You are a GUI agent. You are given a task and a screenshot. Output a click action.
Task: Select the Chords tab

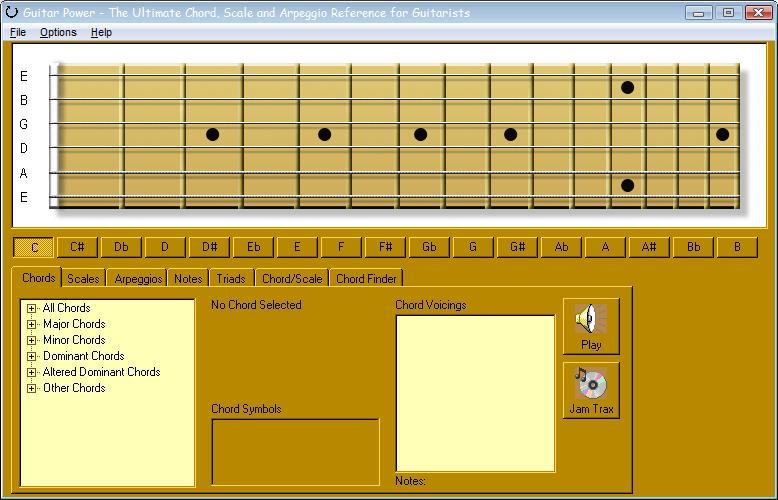pos(38,277)
